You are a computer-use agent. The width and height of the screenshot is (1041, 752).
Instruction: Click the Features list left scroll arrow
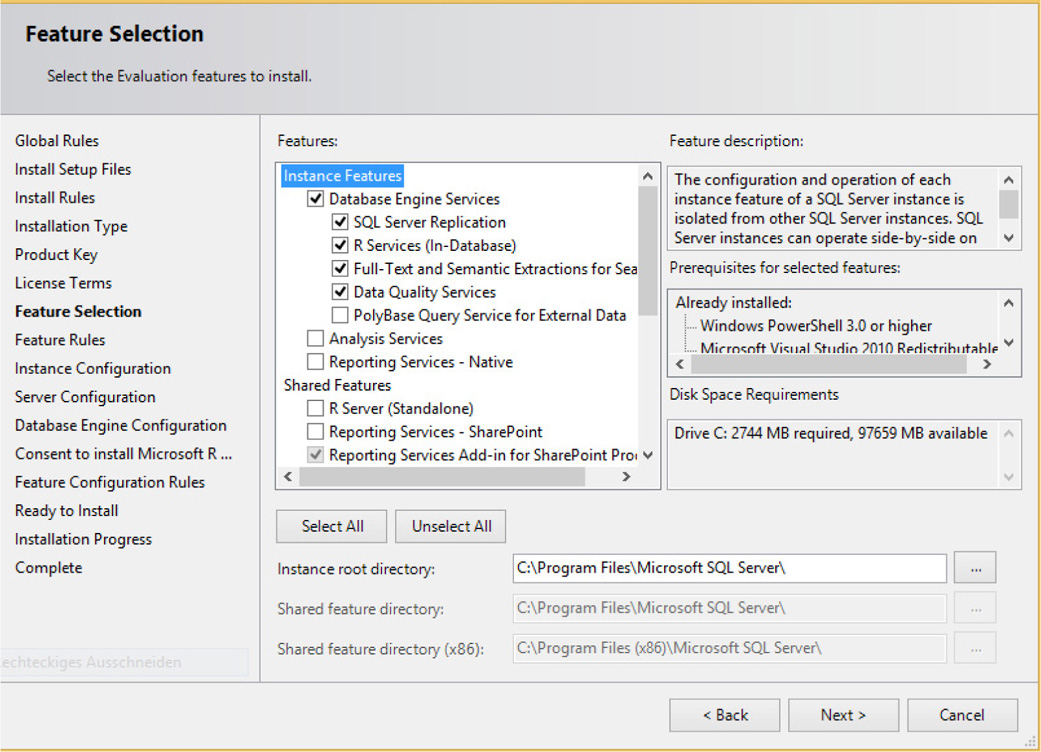(x=287, y=477)
